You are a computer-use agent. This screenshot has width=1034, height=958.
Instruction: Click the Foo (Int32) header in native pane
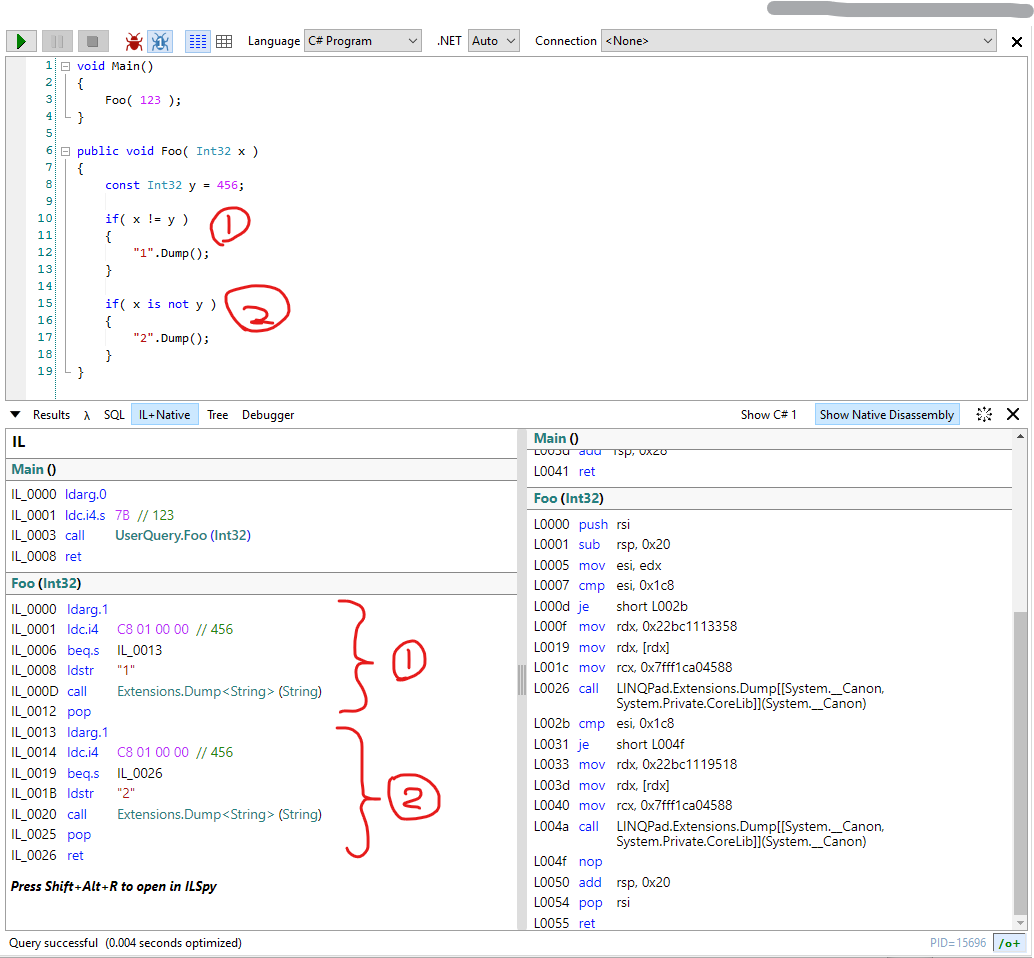point(568,498)
